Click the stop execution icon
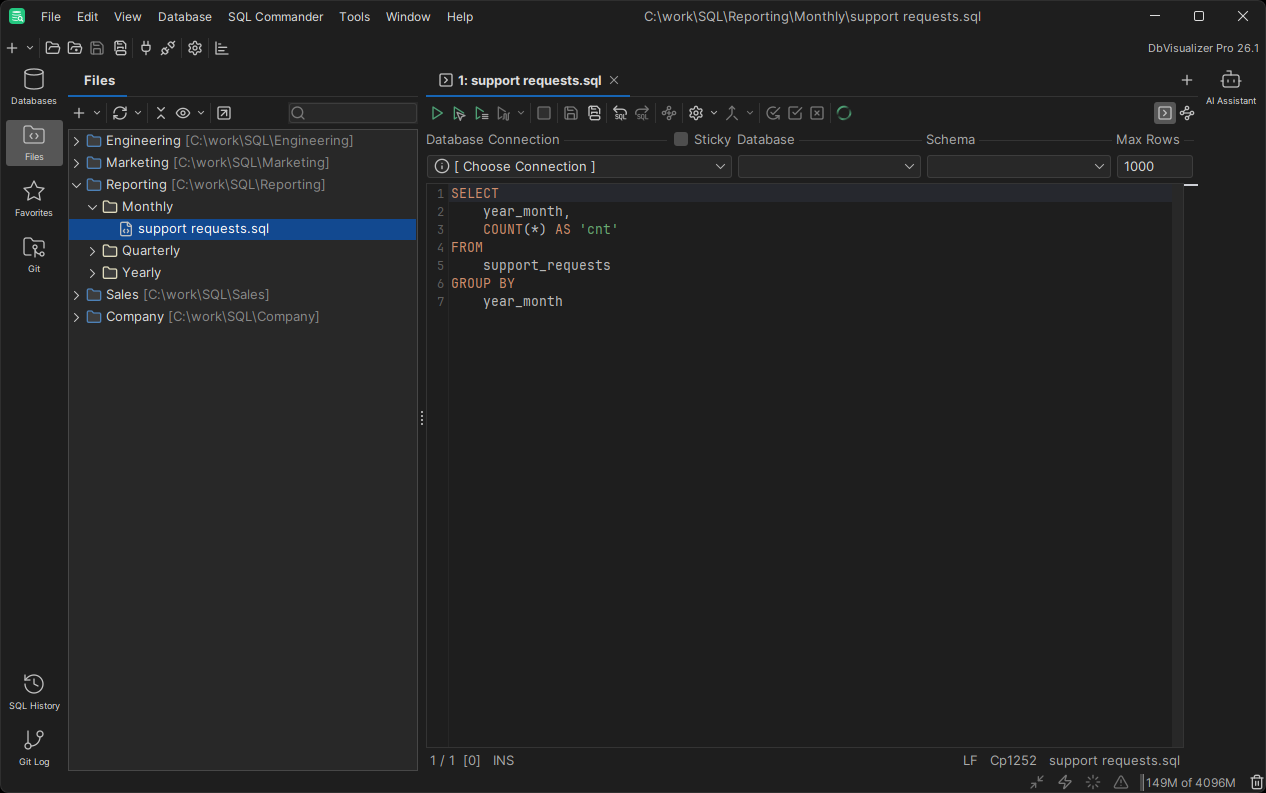The image size is (1266, 793). point(544,113)
